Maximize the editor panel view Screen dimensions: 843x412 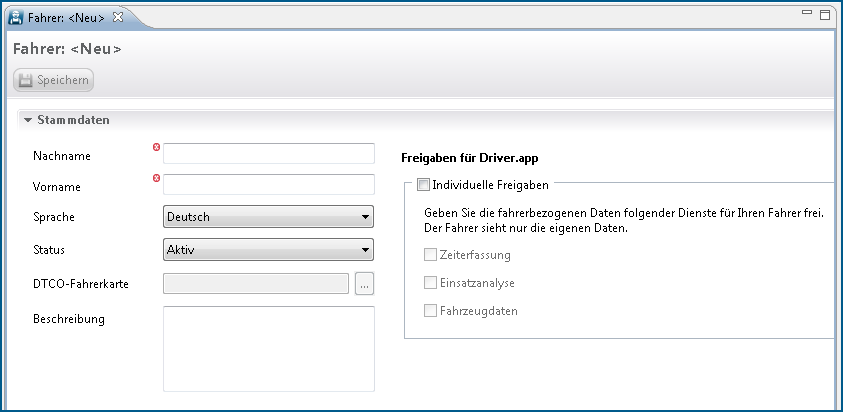(825, 15)
